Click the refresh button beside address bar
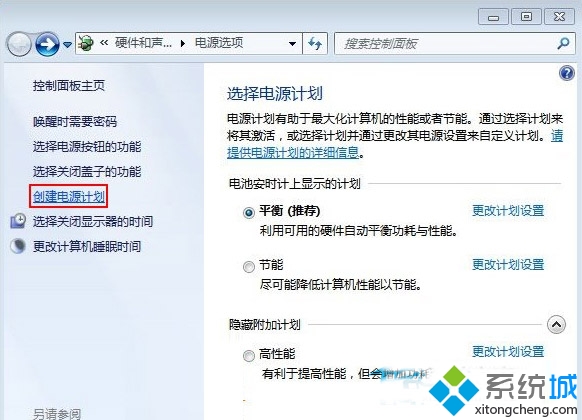Screen dimensions: 582x420 click(315, 44)
